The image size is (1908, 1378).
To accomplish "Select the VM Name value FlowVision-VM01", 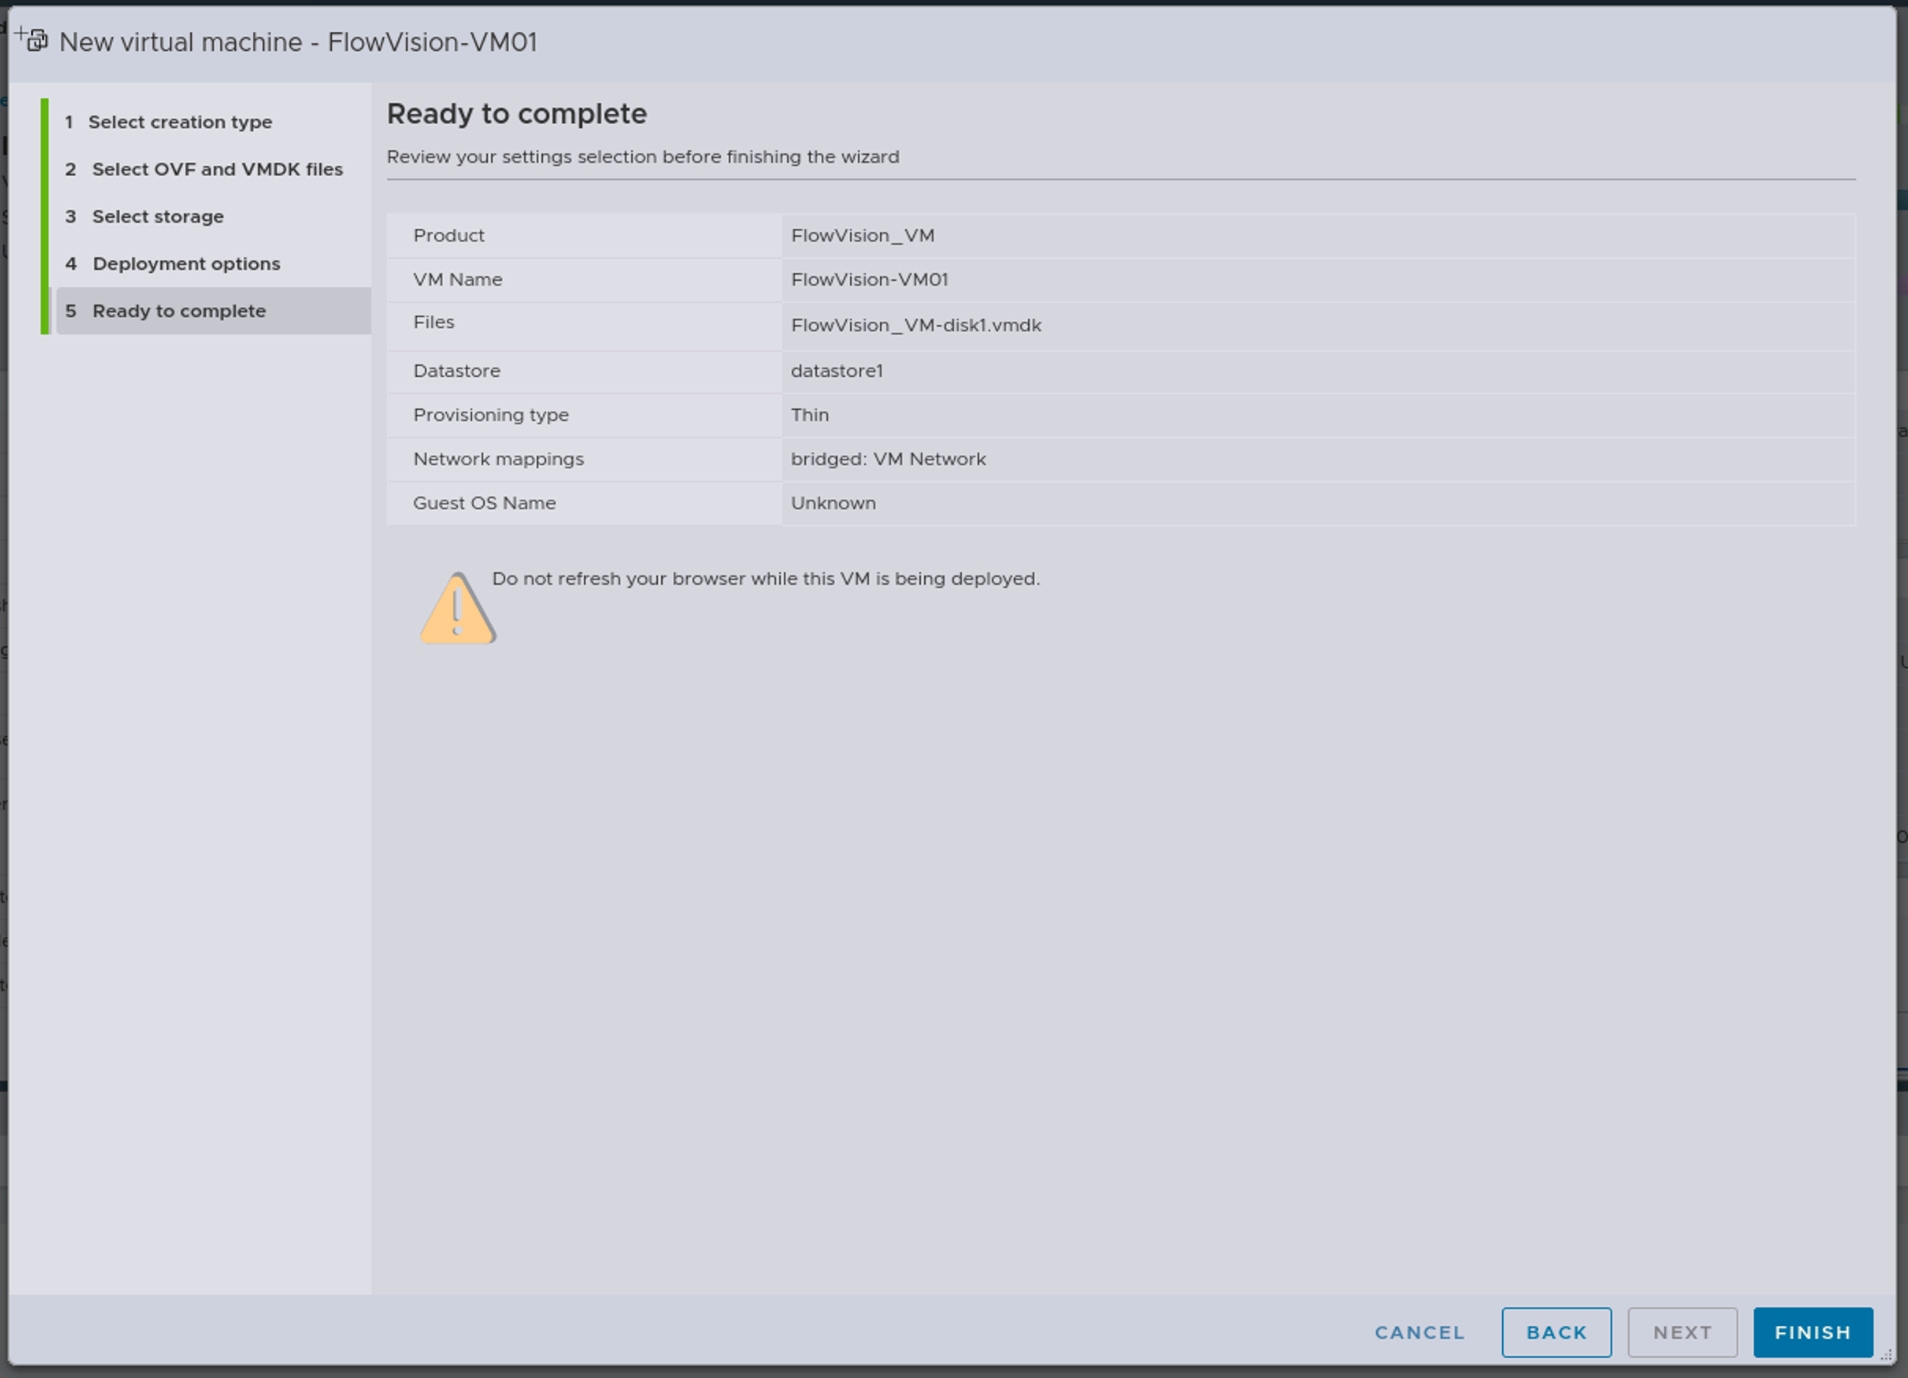I will [869, 280].
